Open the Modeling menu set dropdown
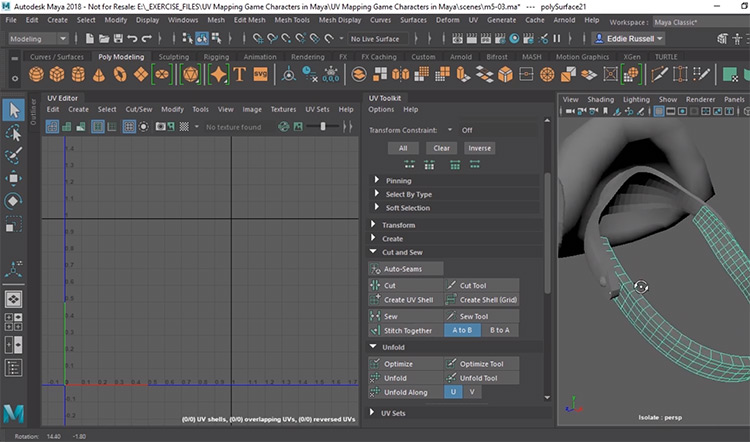The image size is (750, 442). [x=38, y=39]
